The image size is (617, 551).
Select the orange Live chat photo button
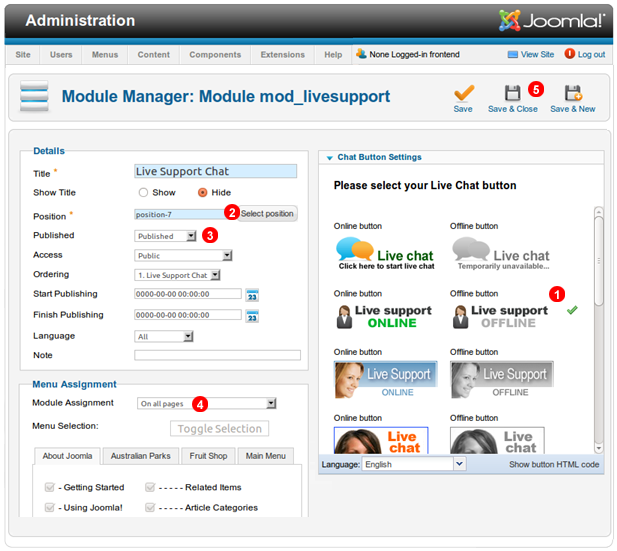pos(381,440)
